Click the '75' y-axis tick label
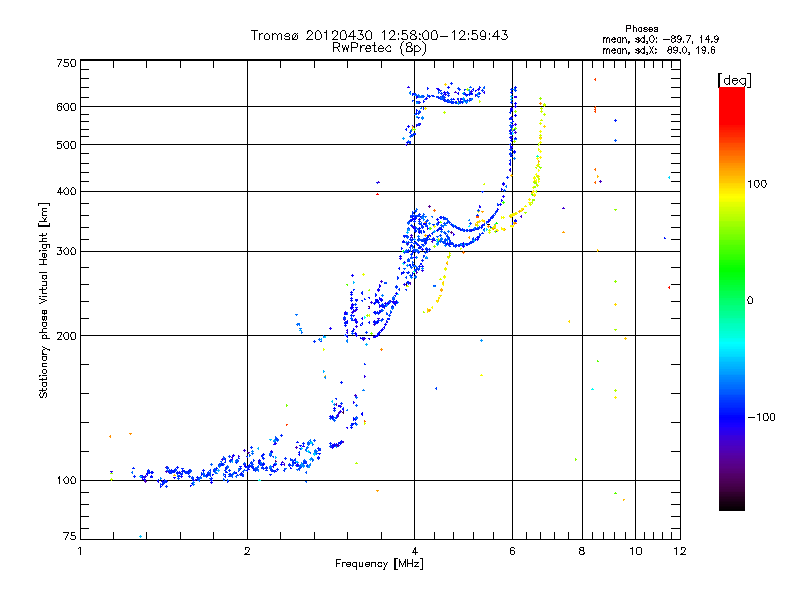 pyautogui.click(x=70, y=536)
